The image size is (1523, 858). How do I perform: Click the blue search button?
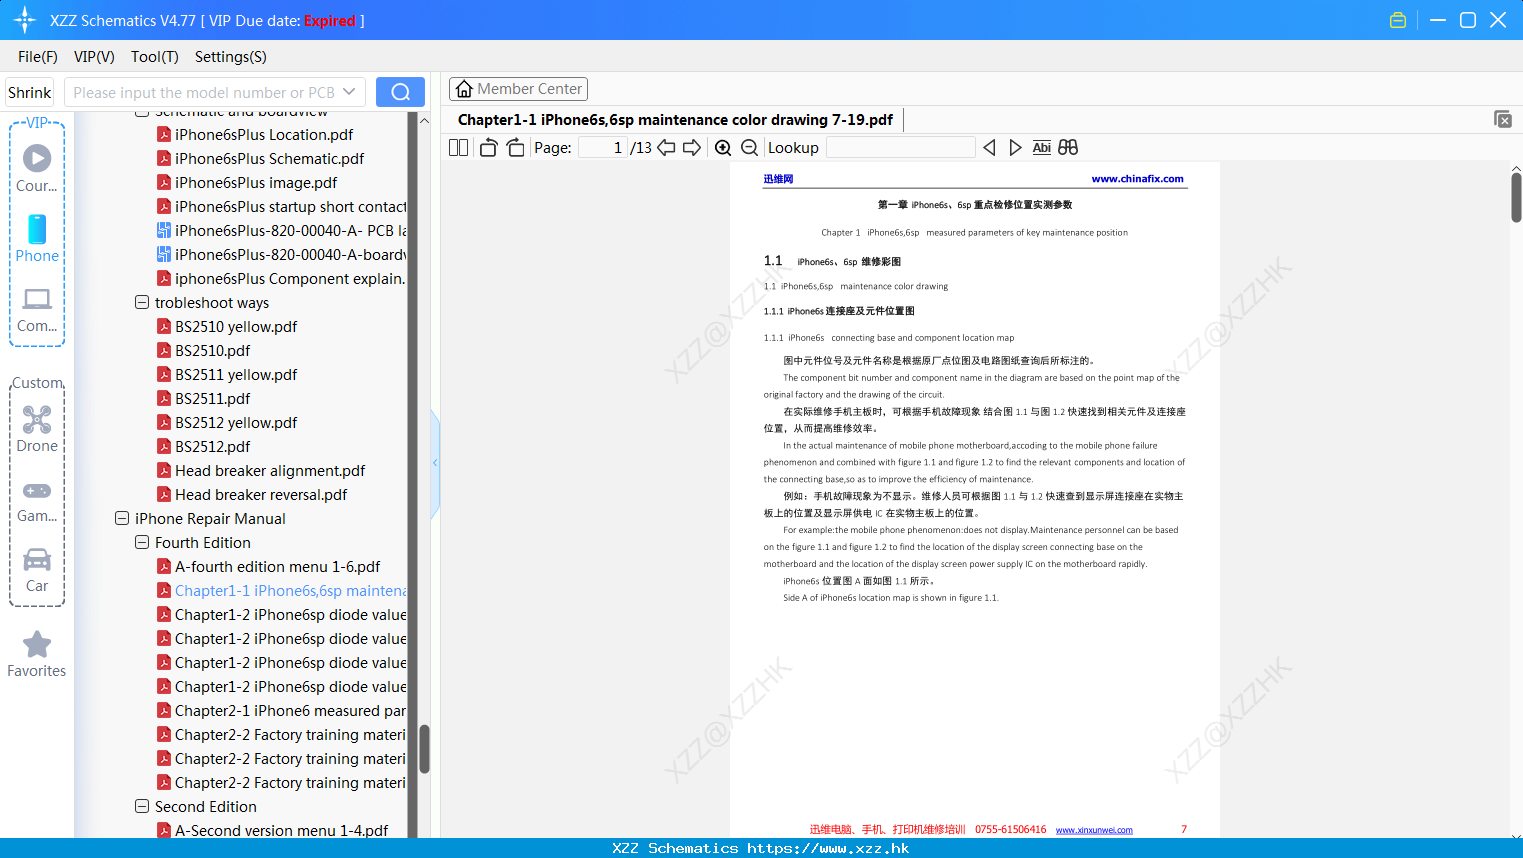[400, 92]
